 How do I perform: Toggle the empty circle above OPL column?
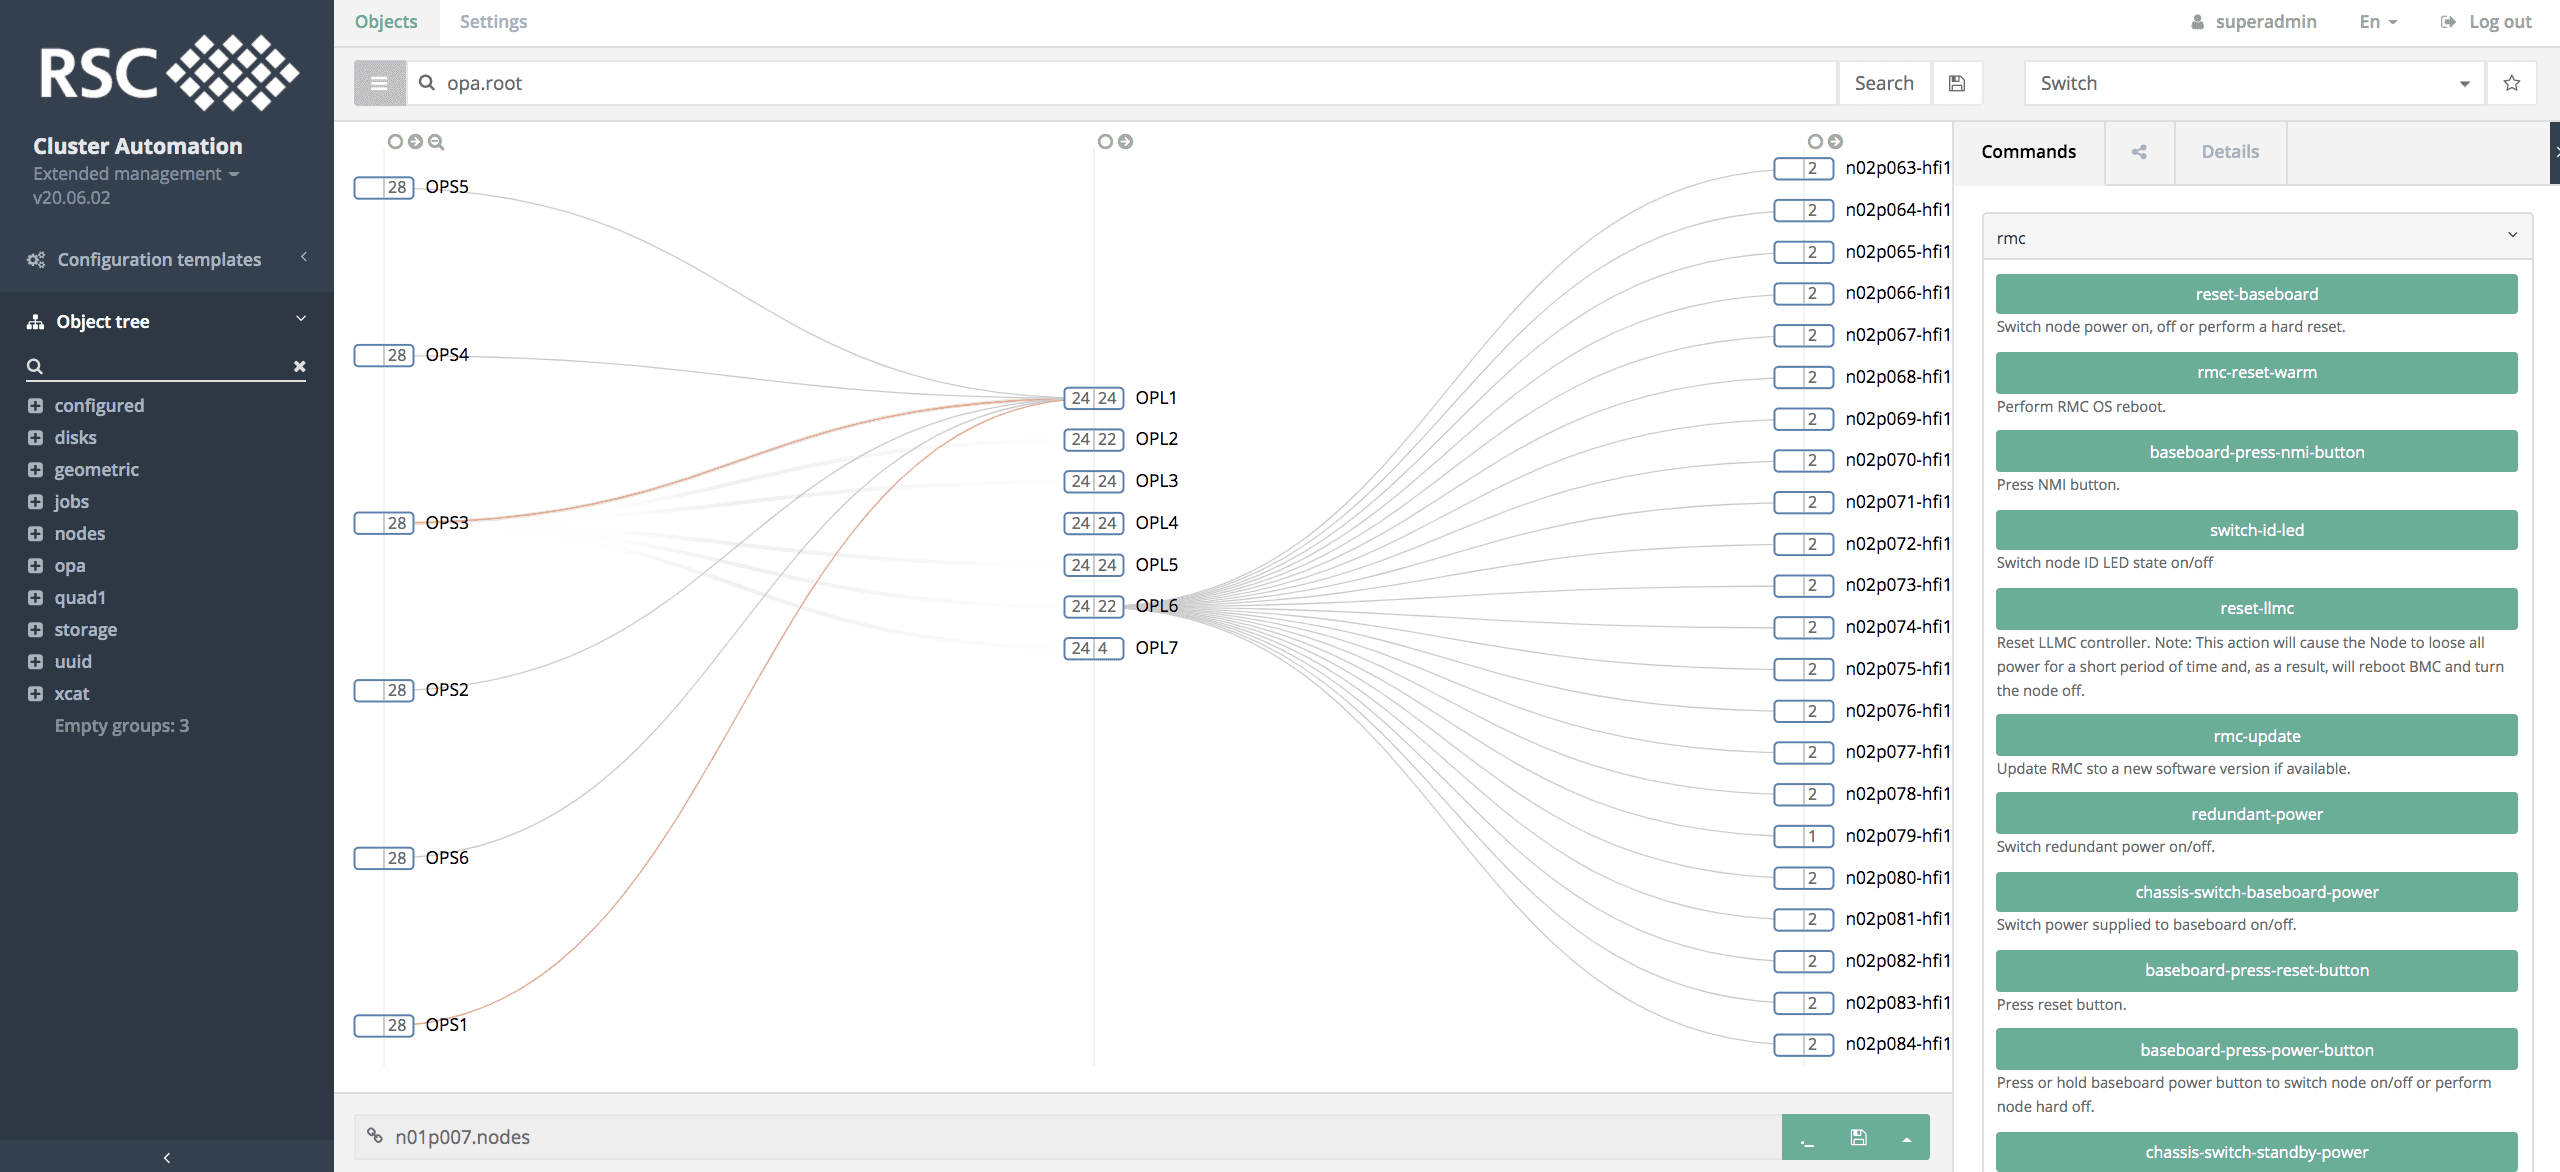[x=1105, y=142]
